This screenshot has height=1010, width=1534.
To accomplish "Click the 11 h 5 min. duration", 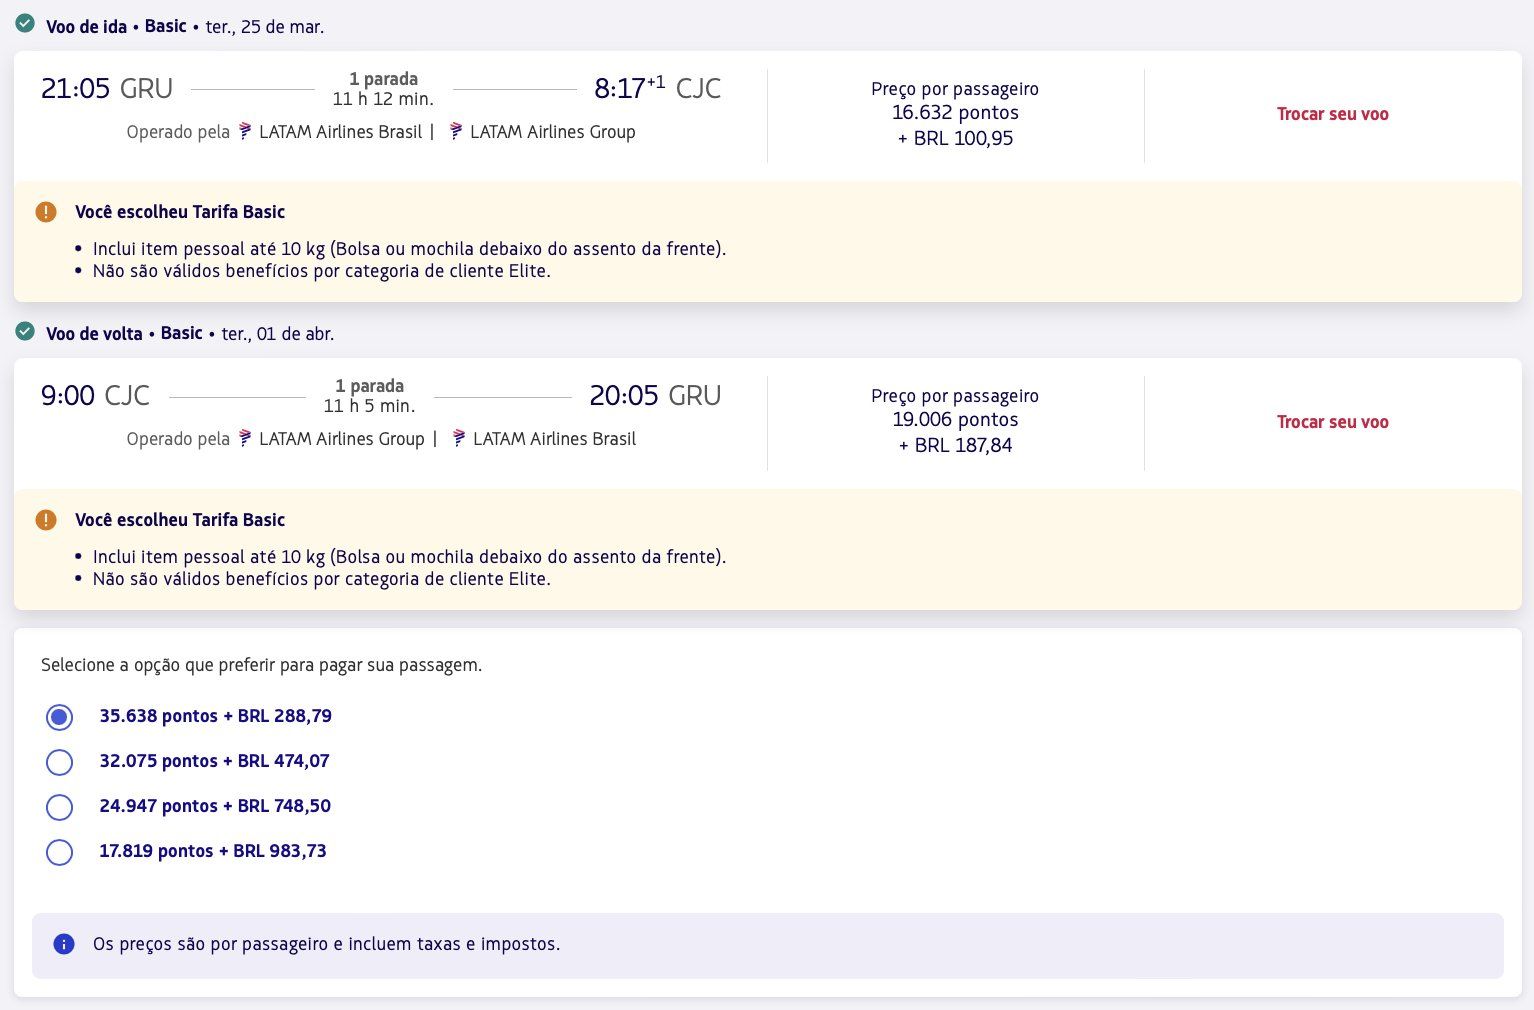I will [x=369, y=406].
